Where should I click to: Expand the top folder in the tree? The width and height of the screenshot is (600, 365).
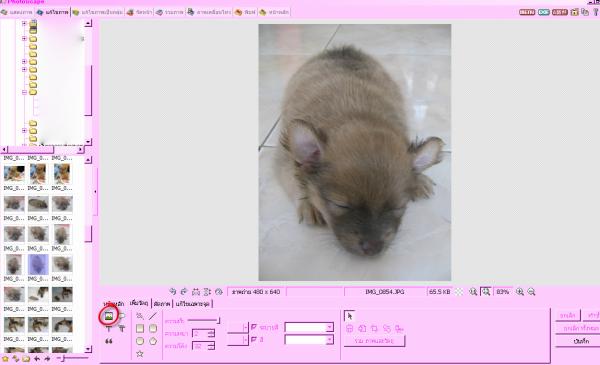[24, 23]
